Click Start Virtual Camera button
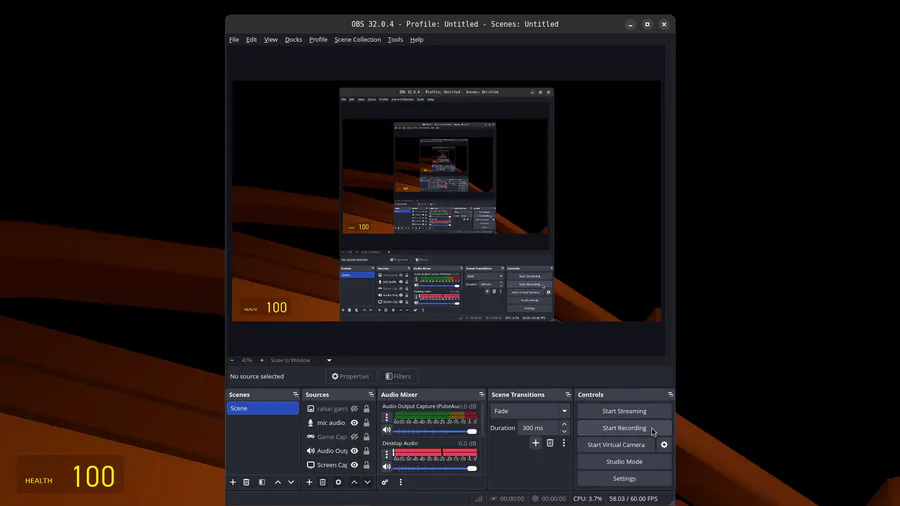This screenshot has height=506, width=900. (616, 445)
